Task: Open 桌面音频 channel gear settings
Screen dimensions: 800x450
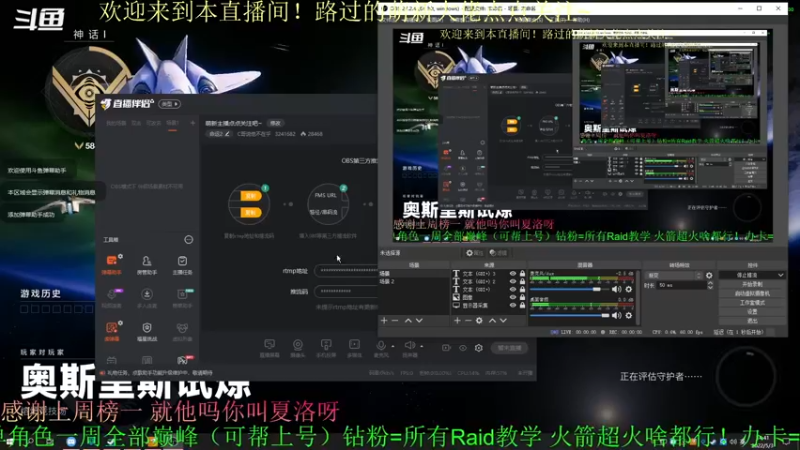Action: coord(629,315)
